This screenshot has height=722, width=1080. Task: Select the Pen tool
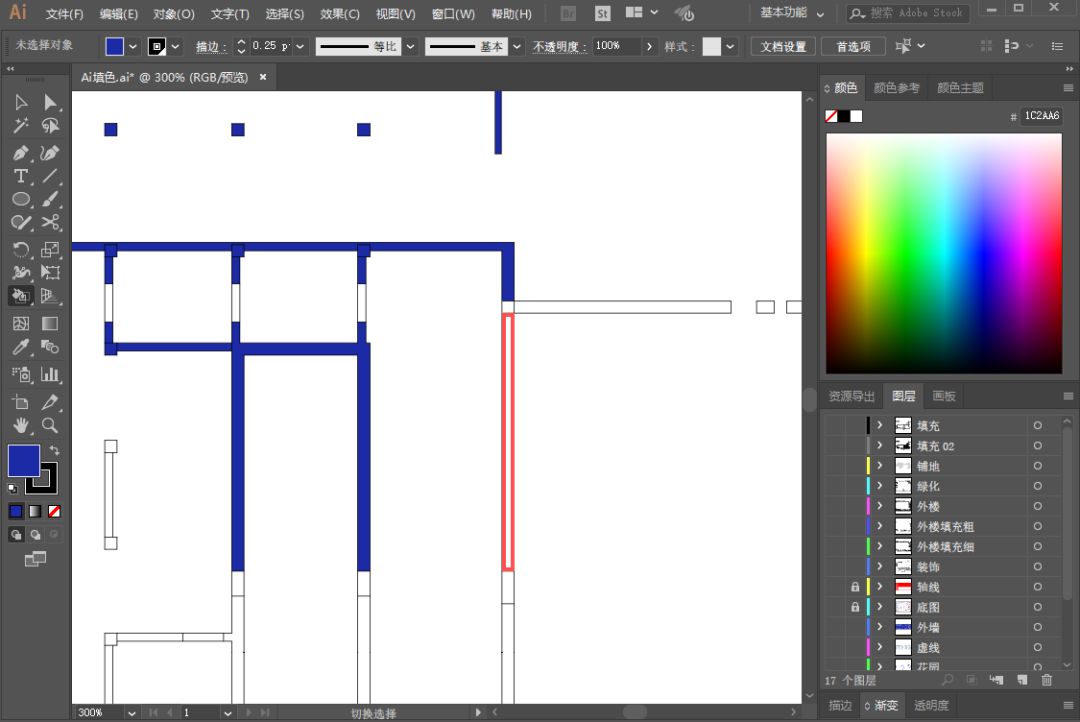[x=21, y=153]
